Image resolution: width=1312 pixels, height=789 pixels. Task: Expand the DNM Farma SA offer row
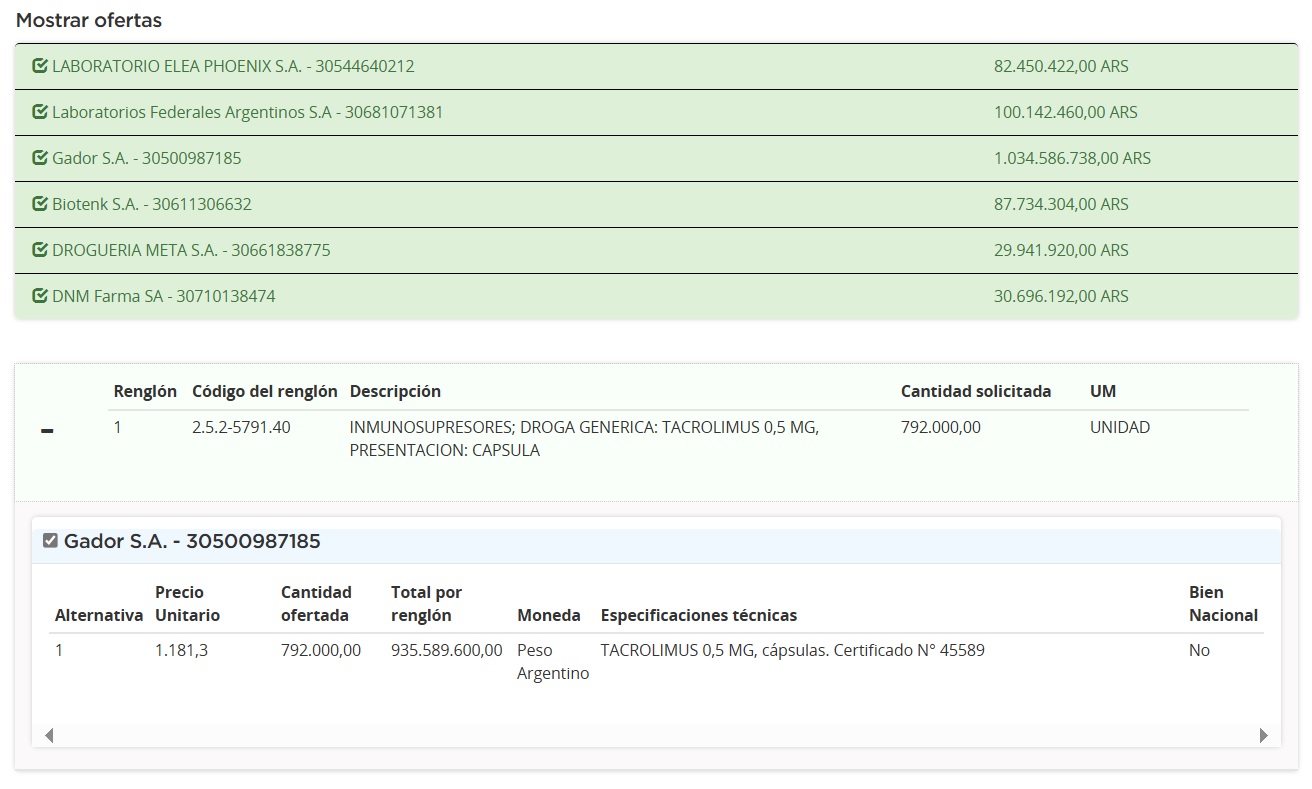164,296
